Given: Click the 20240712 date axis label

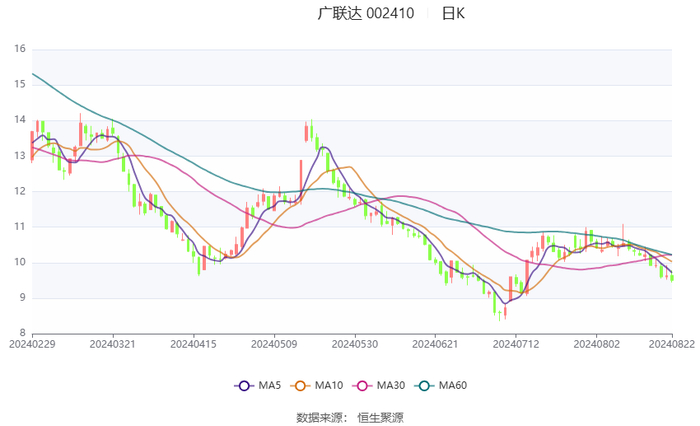Looking at the screenshot, I should pyautogui.click(x=516, y=344).
